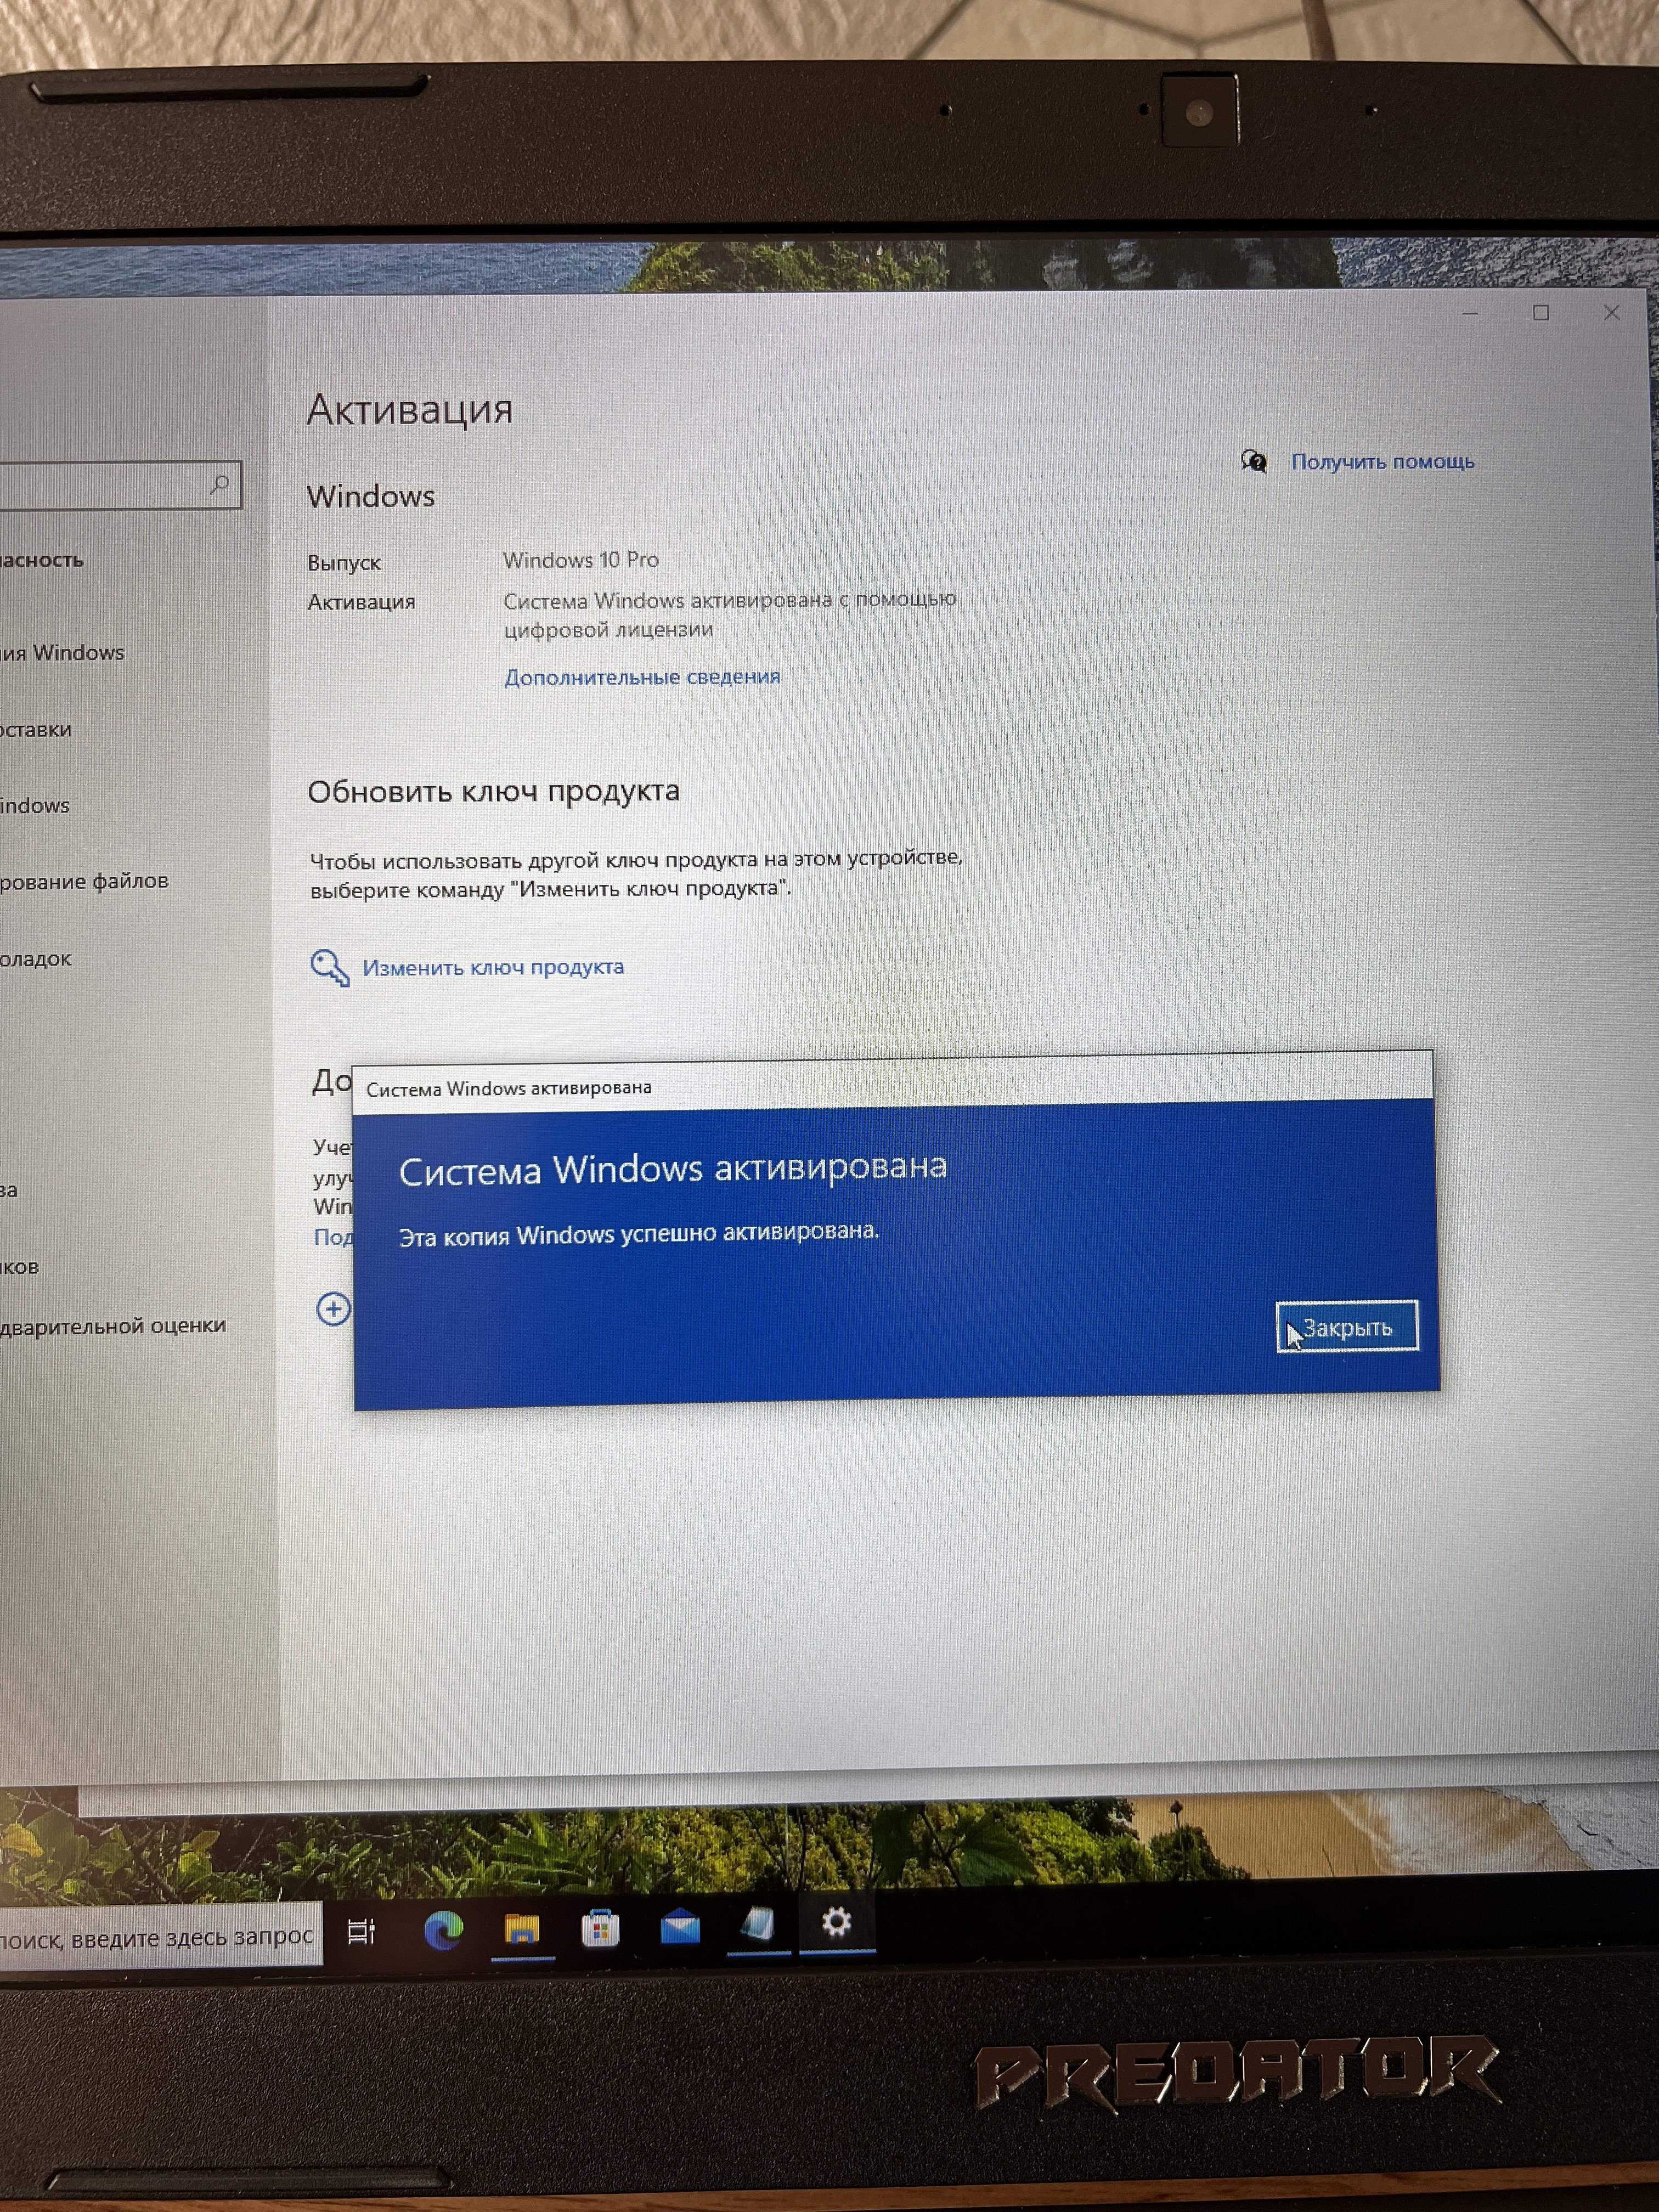Open the Дополнительные сведения link
Viewport: 1659px width, 2212px height.
(642, 677)
